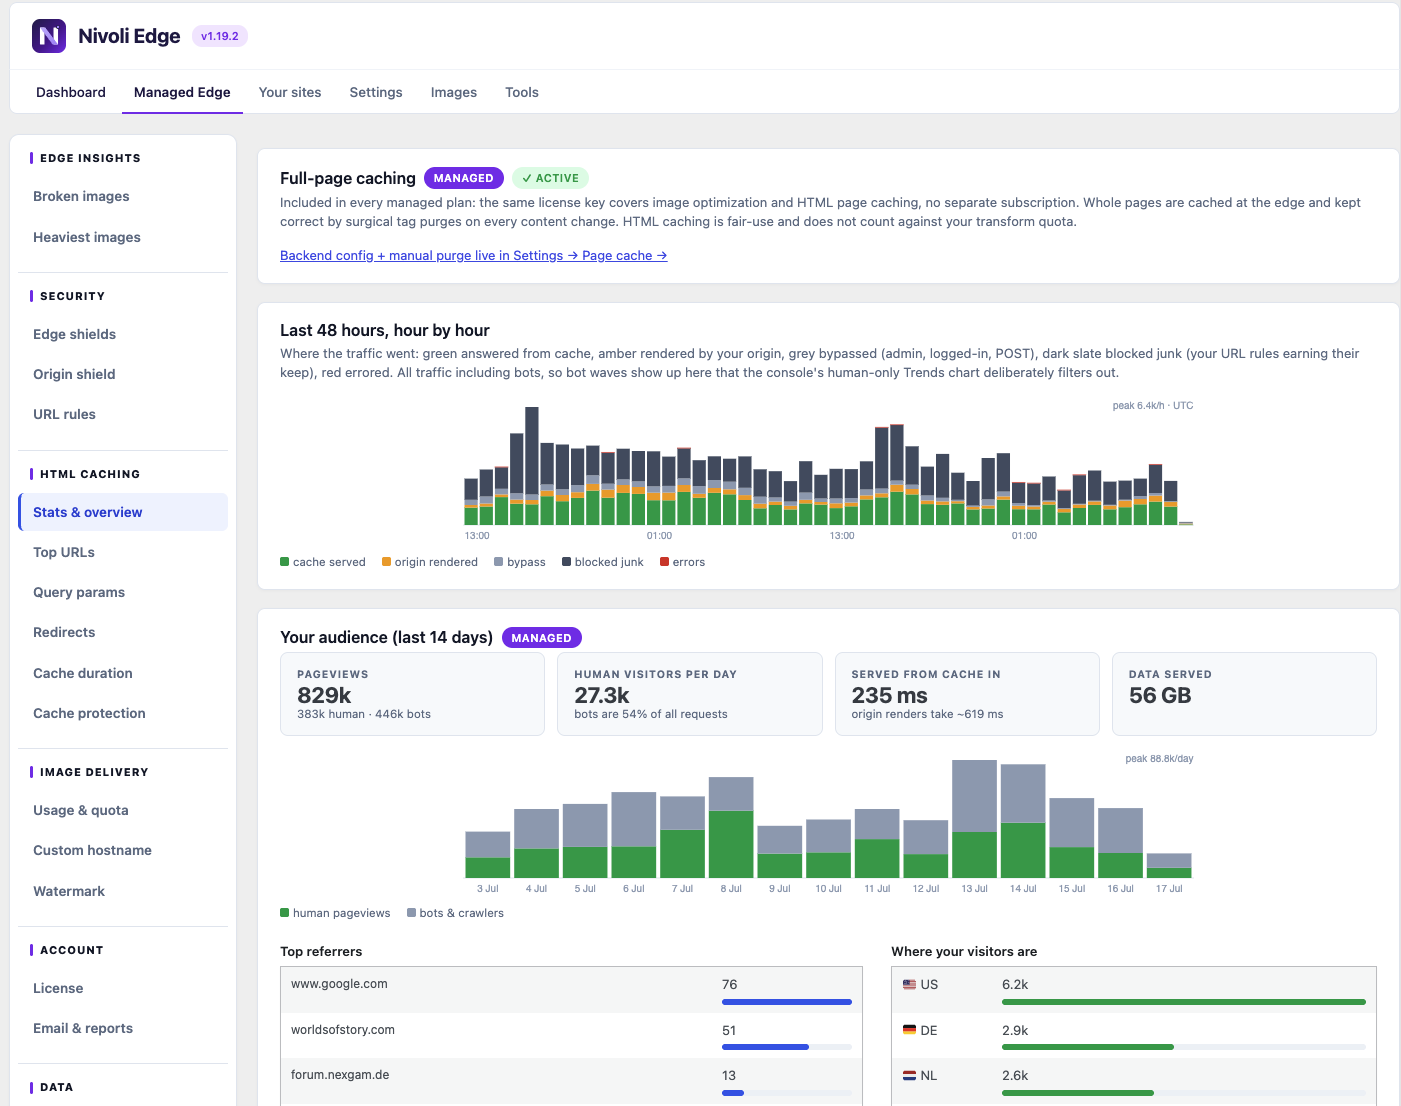
Task: Click the NL flag icon
Action: [909, 1076]
